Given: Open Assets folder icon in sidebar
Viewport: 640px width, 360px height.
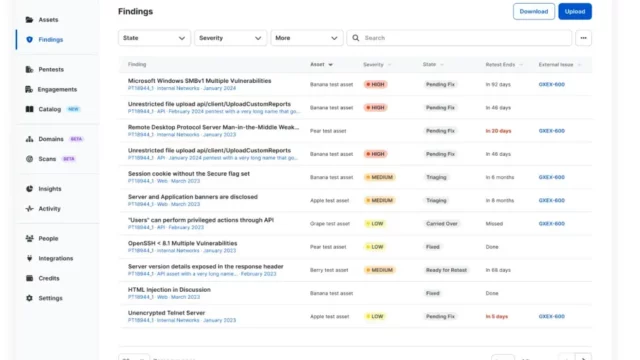Looking at the screenshot, I should click(29, 20).
